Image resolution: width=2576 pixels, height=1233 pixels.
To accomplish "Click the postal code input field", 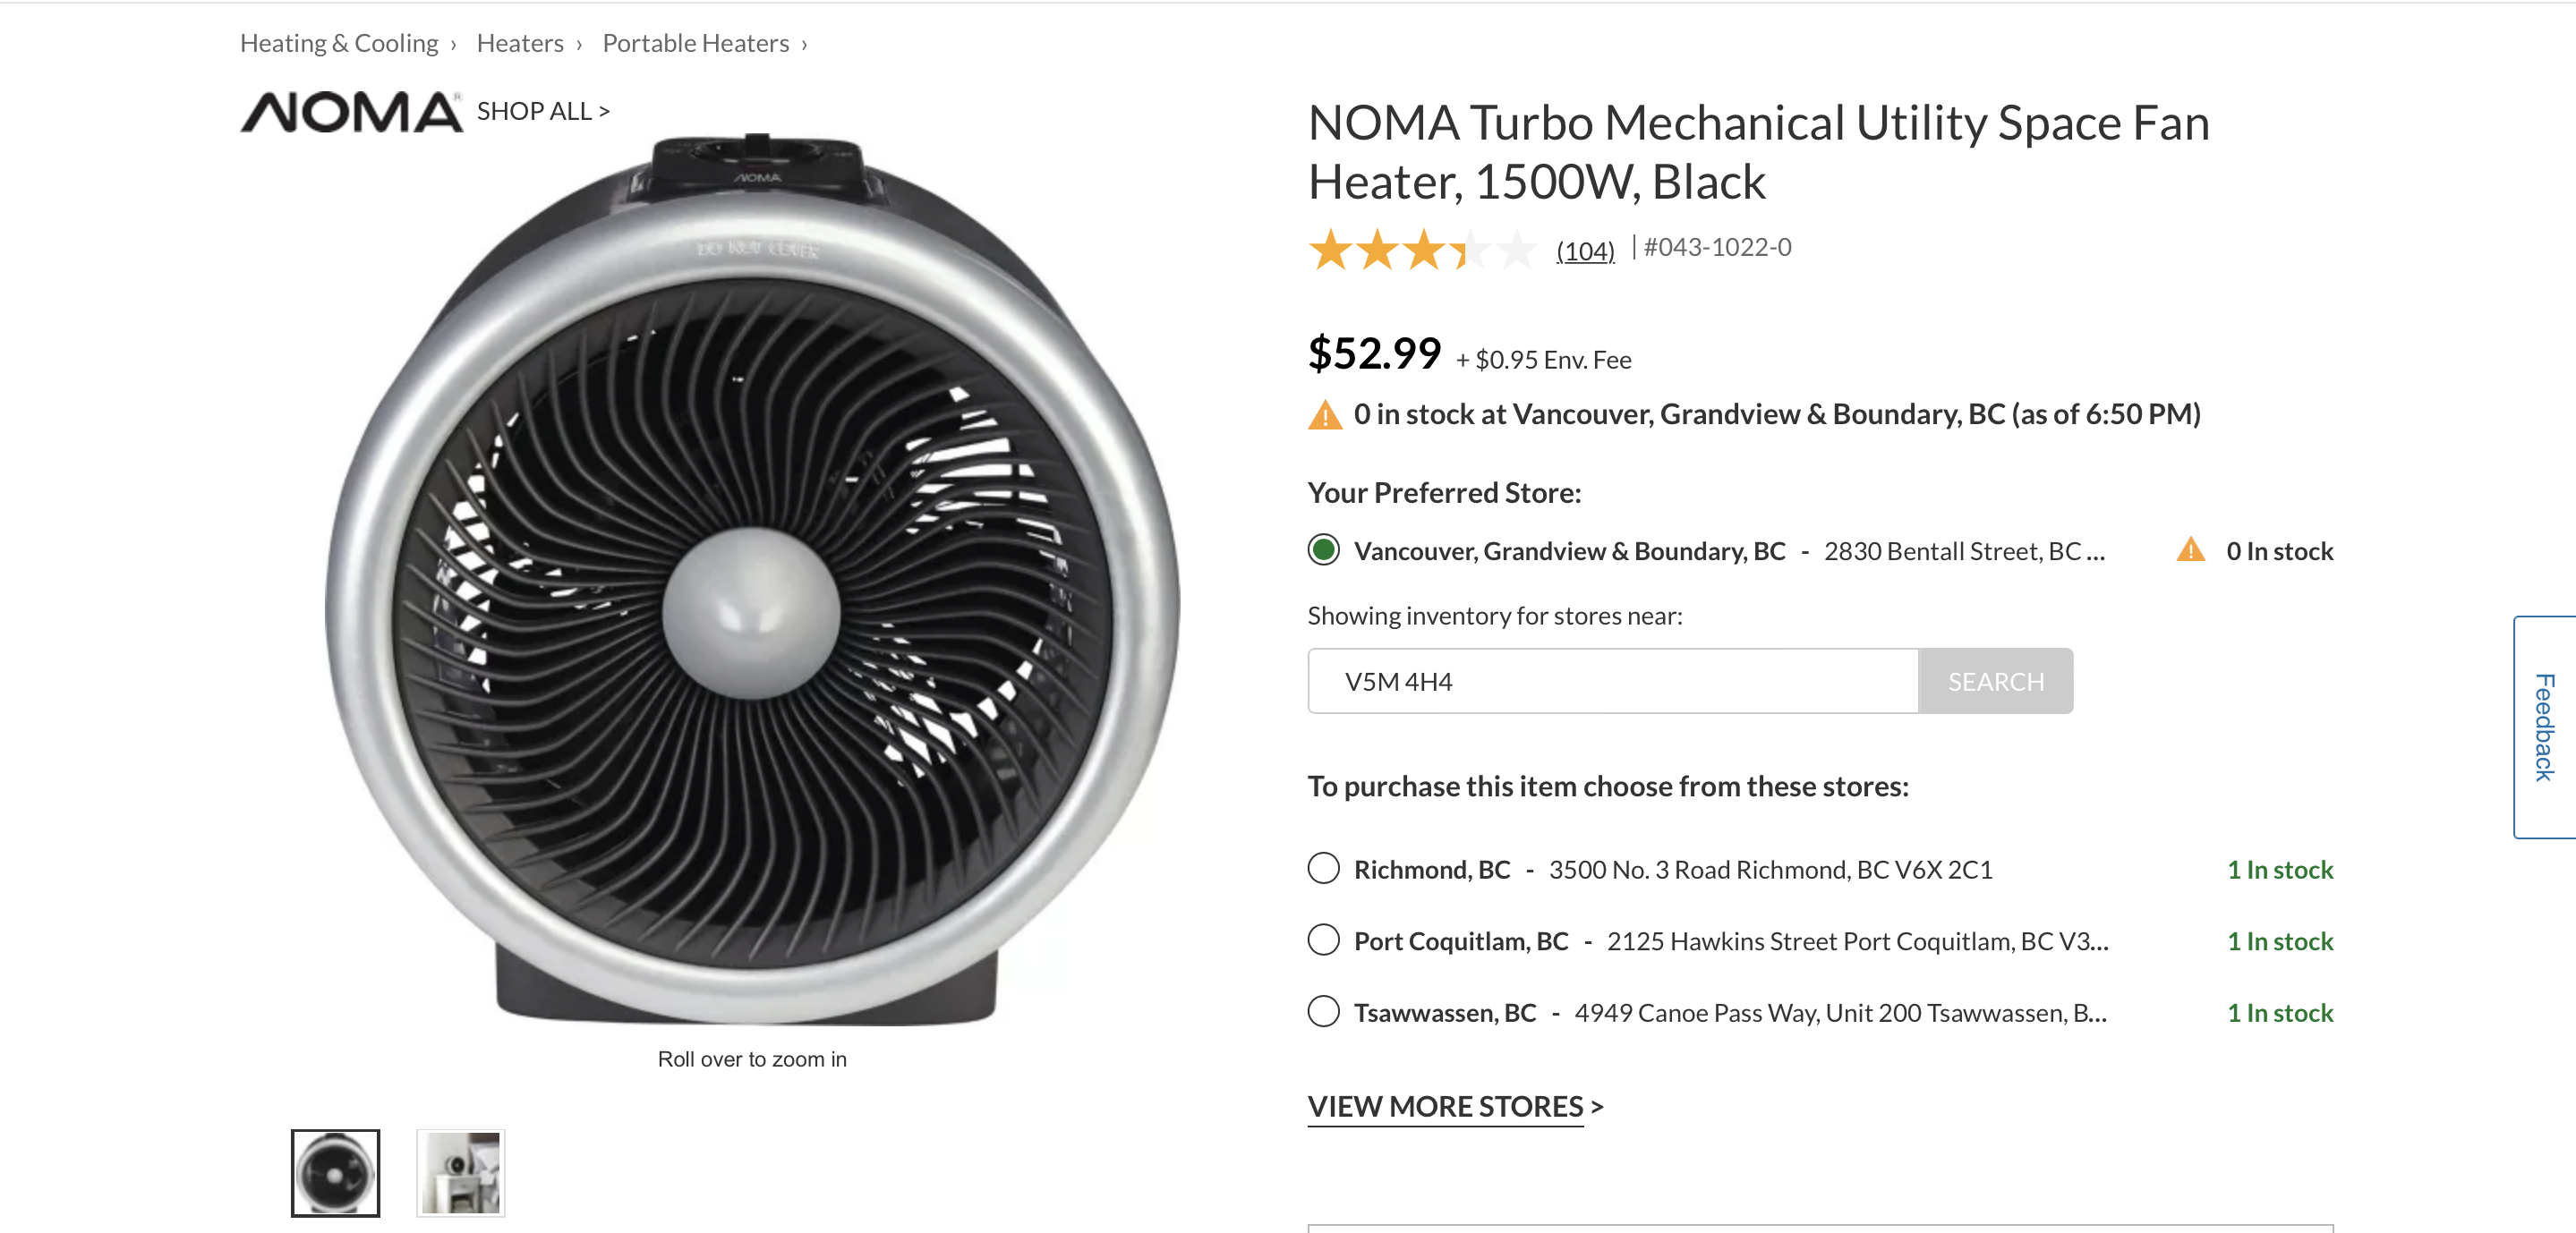I will pos(1613,681).
